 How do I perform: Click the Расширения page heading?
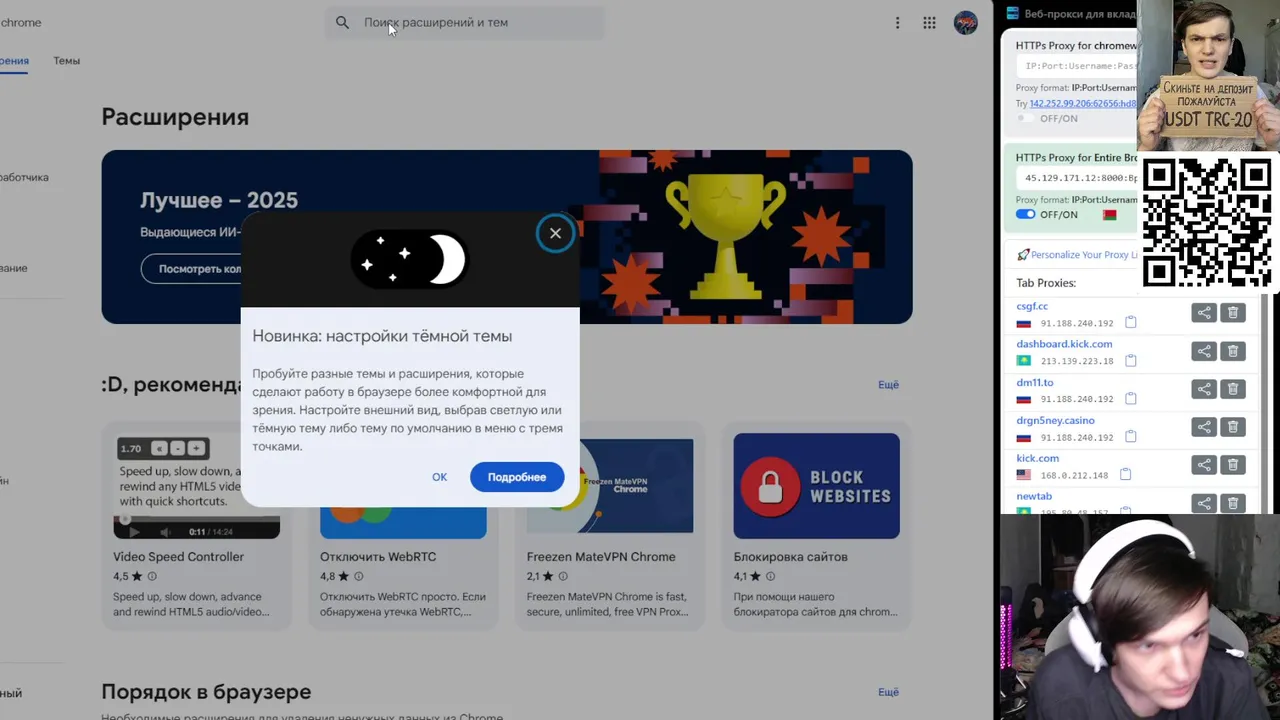[x=175, y=117]
